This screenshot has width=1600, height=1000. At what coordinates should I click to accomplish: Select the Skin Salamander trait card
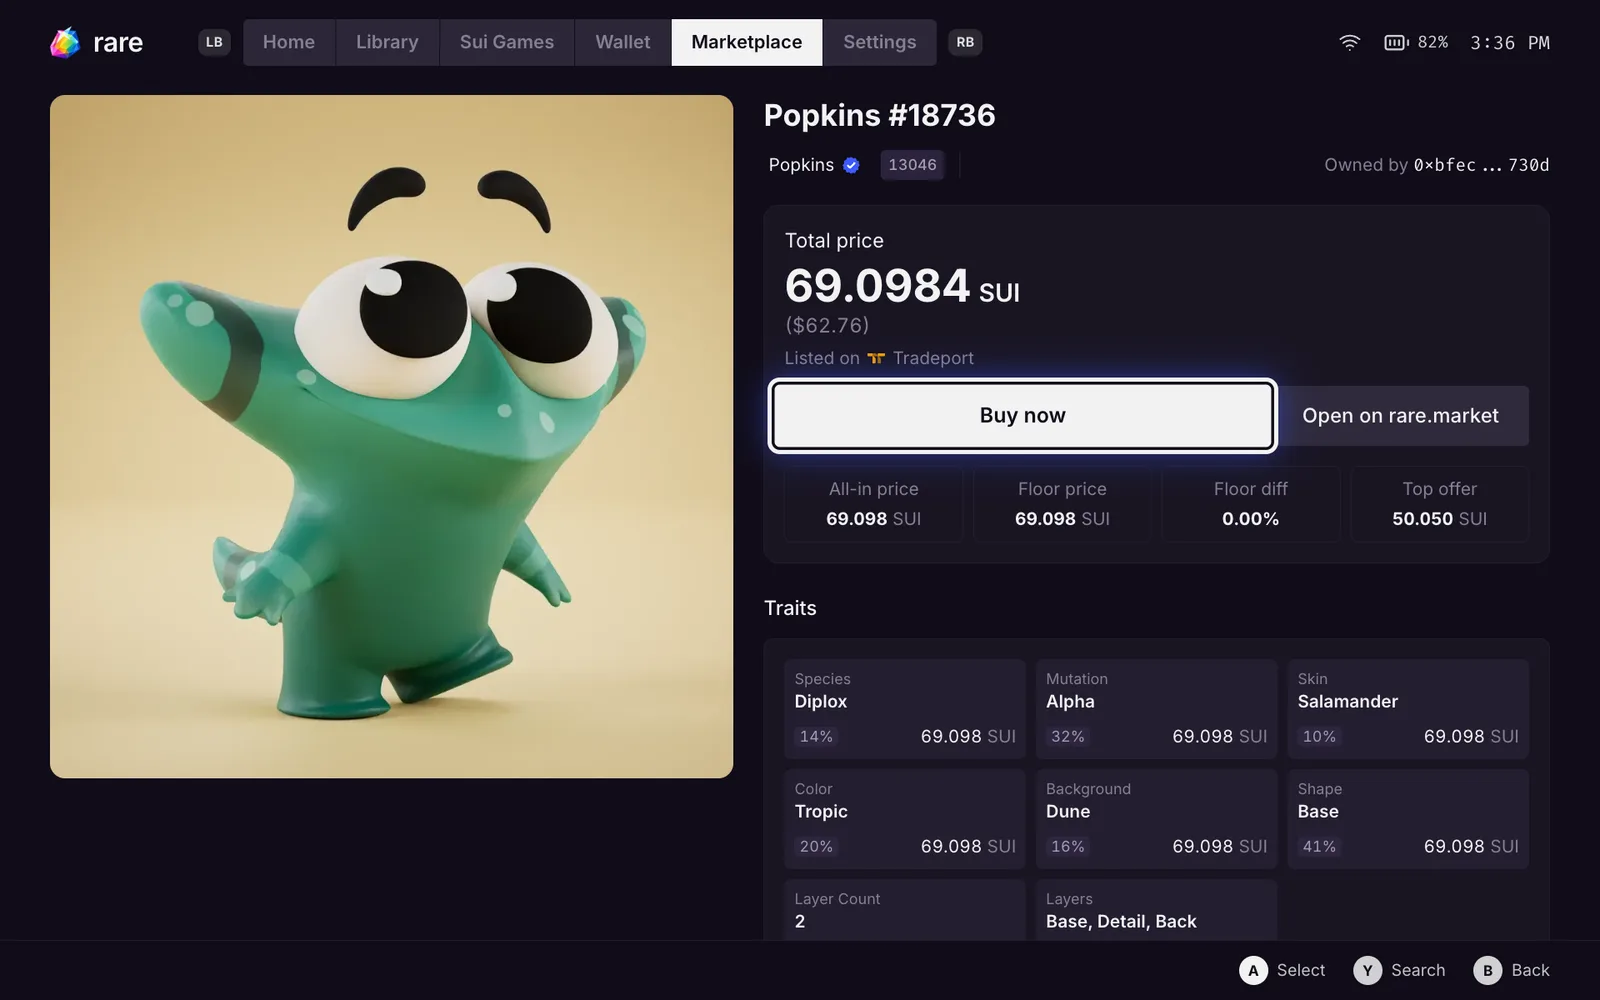coord(1408,708)
